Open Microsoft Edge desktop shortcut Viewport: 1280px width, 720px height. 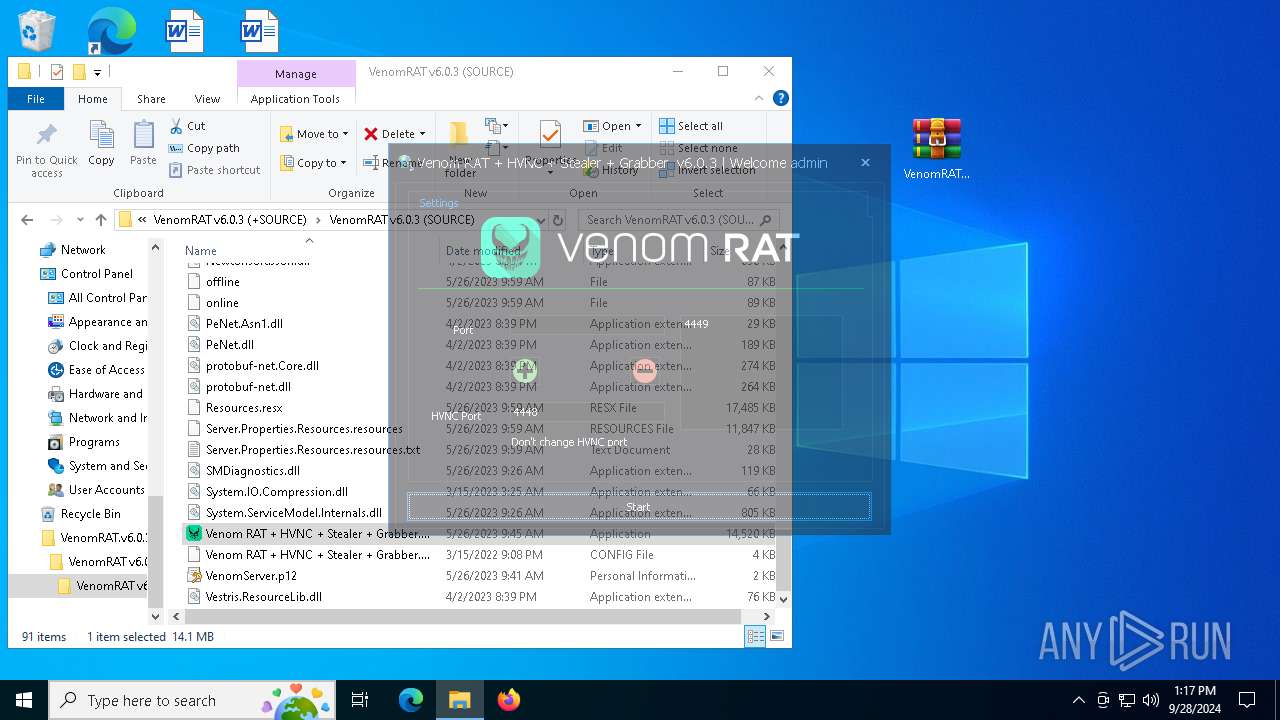point(111,31)
